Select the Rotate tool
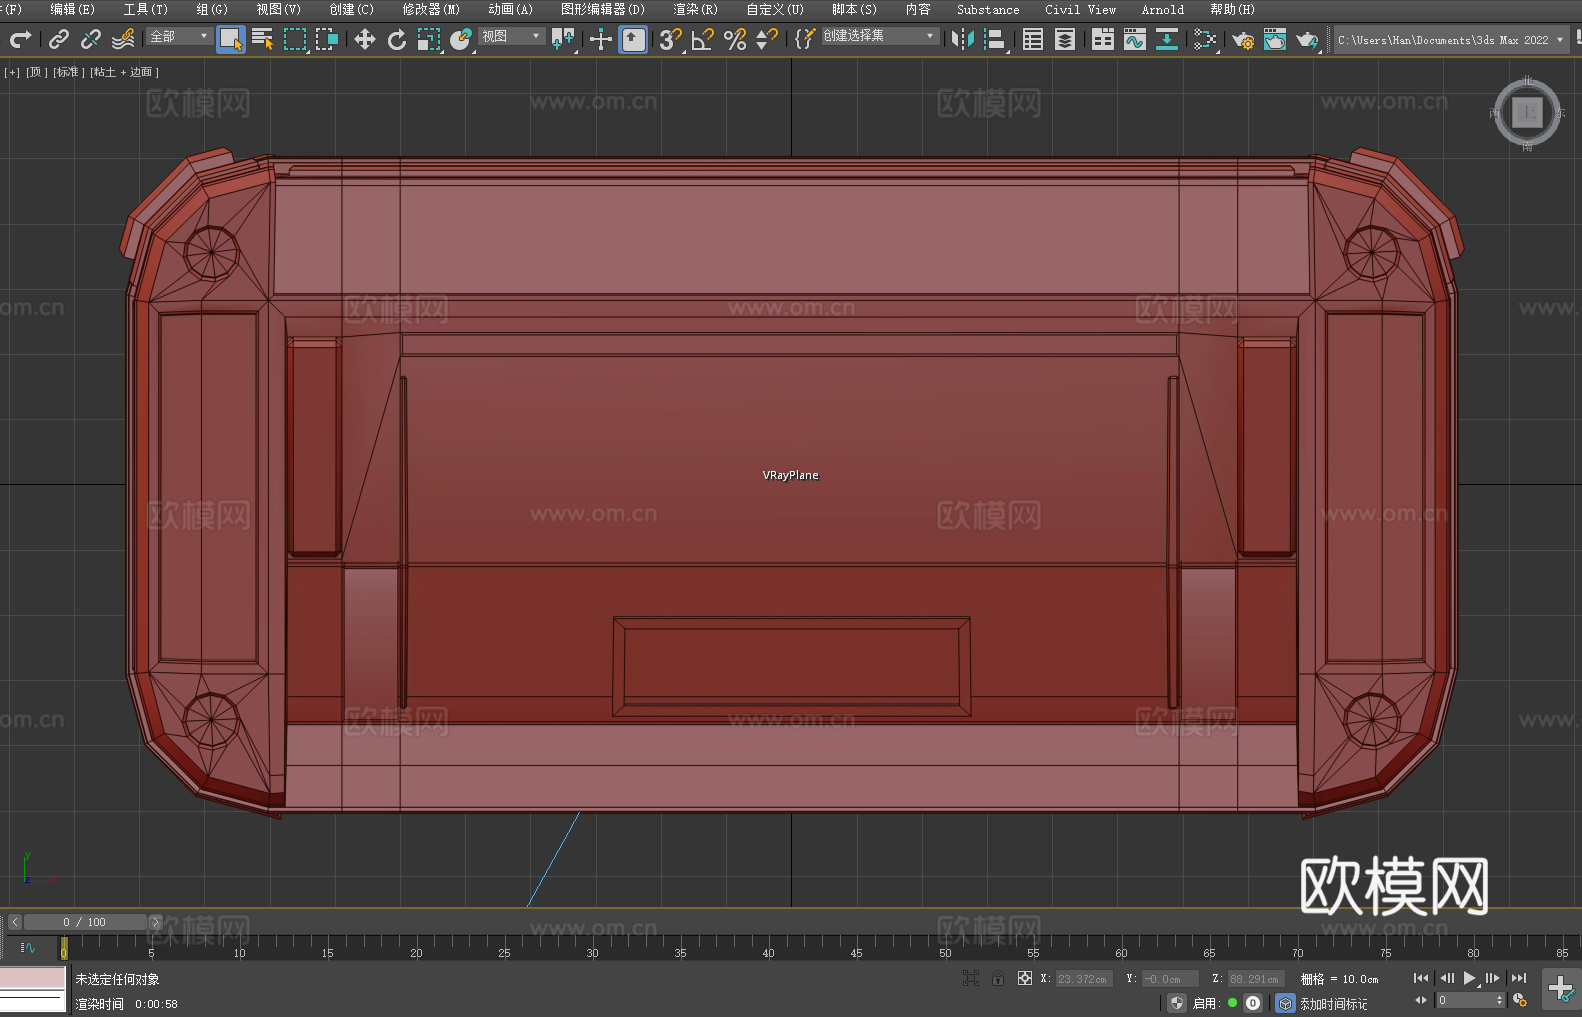Image resolution: width=1582 pixels, height=1017 pixels. click(397, 39)
